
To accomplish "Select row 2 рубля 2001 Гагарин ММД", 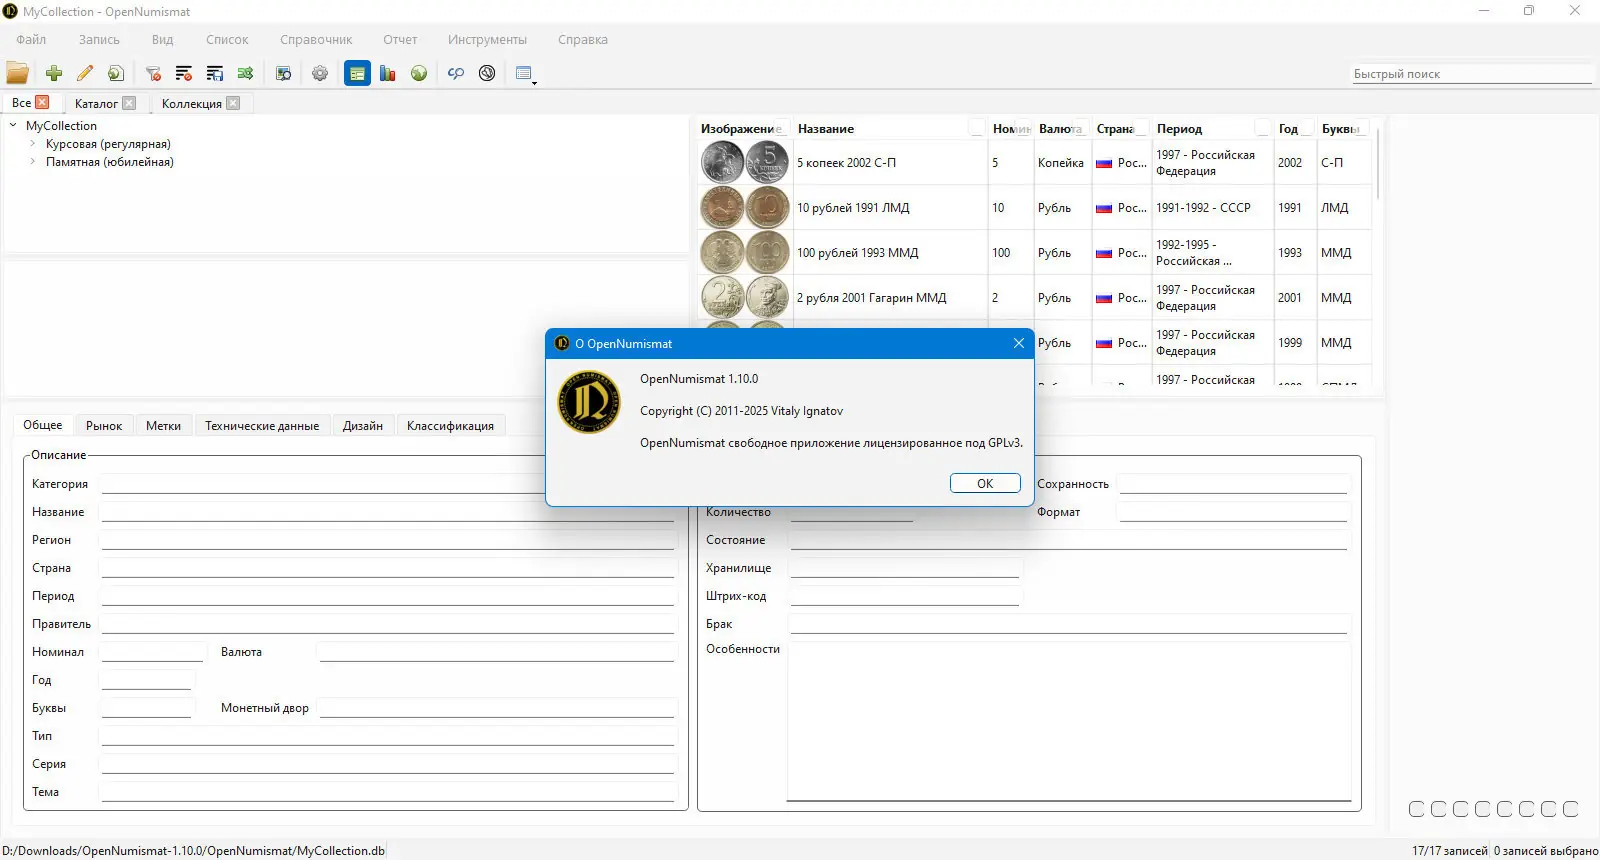I will click(1035, 298).
